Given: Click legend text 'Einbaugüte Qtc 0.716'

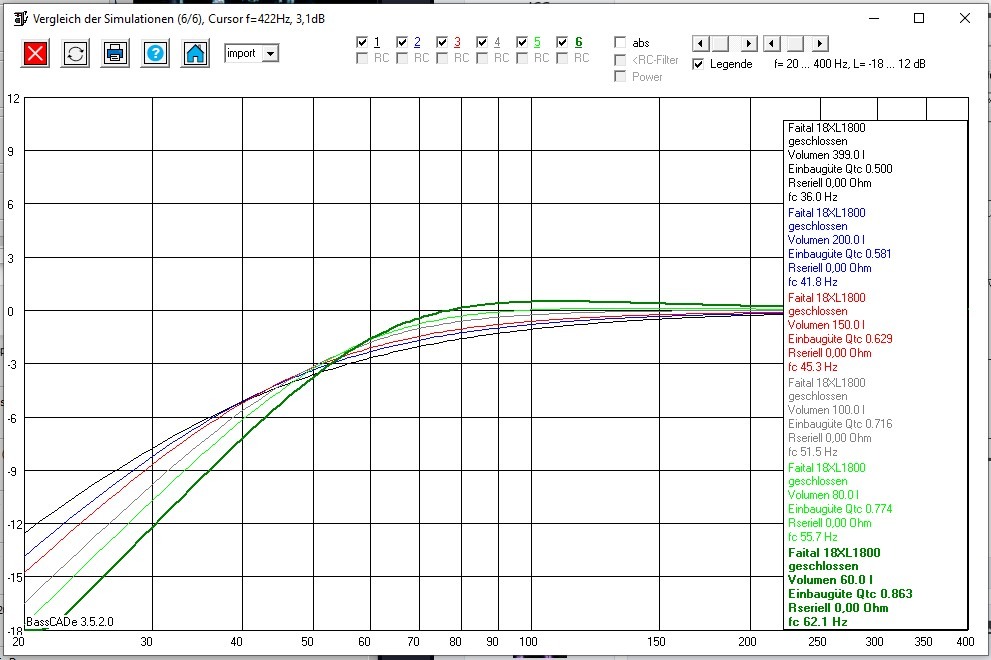Looking at the screenshot, I should [x=840, y=424].
